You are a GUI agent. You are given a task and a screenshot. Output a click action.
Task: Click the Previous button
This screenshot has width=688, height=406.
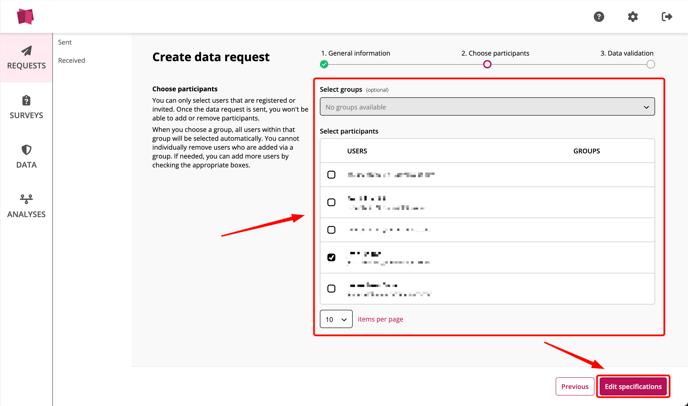pyautogui.click(x=574, y=386)
